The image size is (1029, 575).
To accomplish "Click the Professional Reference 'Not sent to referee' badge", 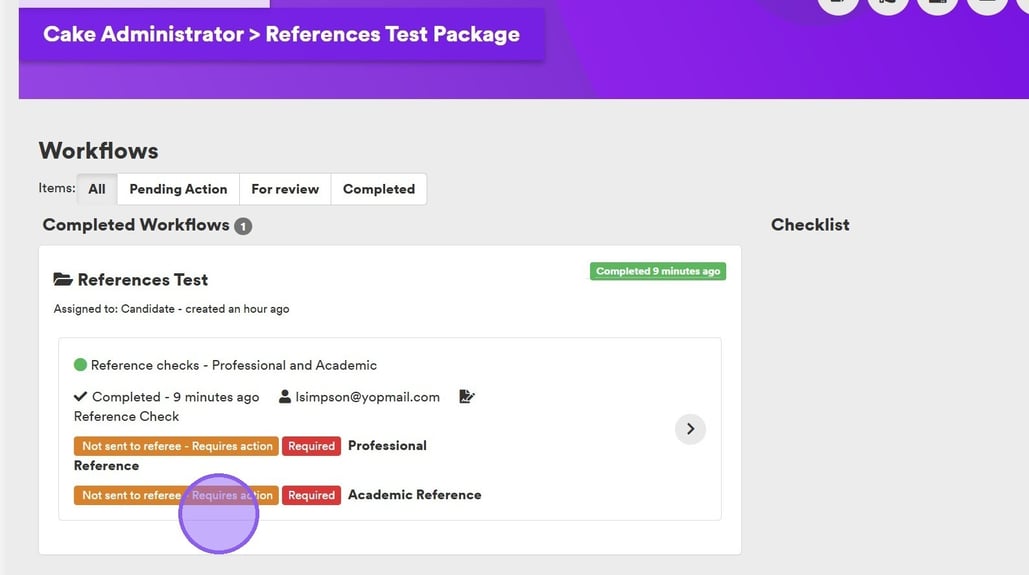I will coord(177,446).
